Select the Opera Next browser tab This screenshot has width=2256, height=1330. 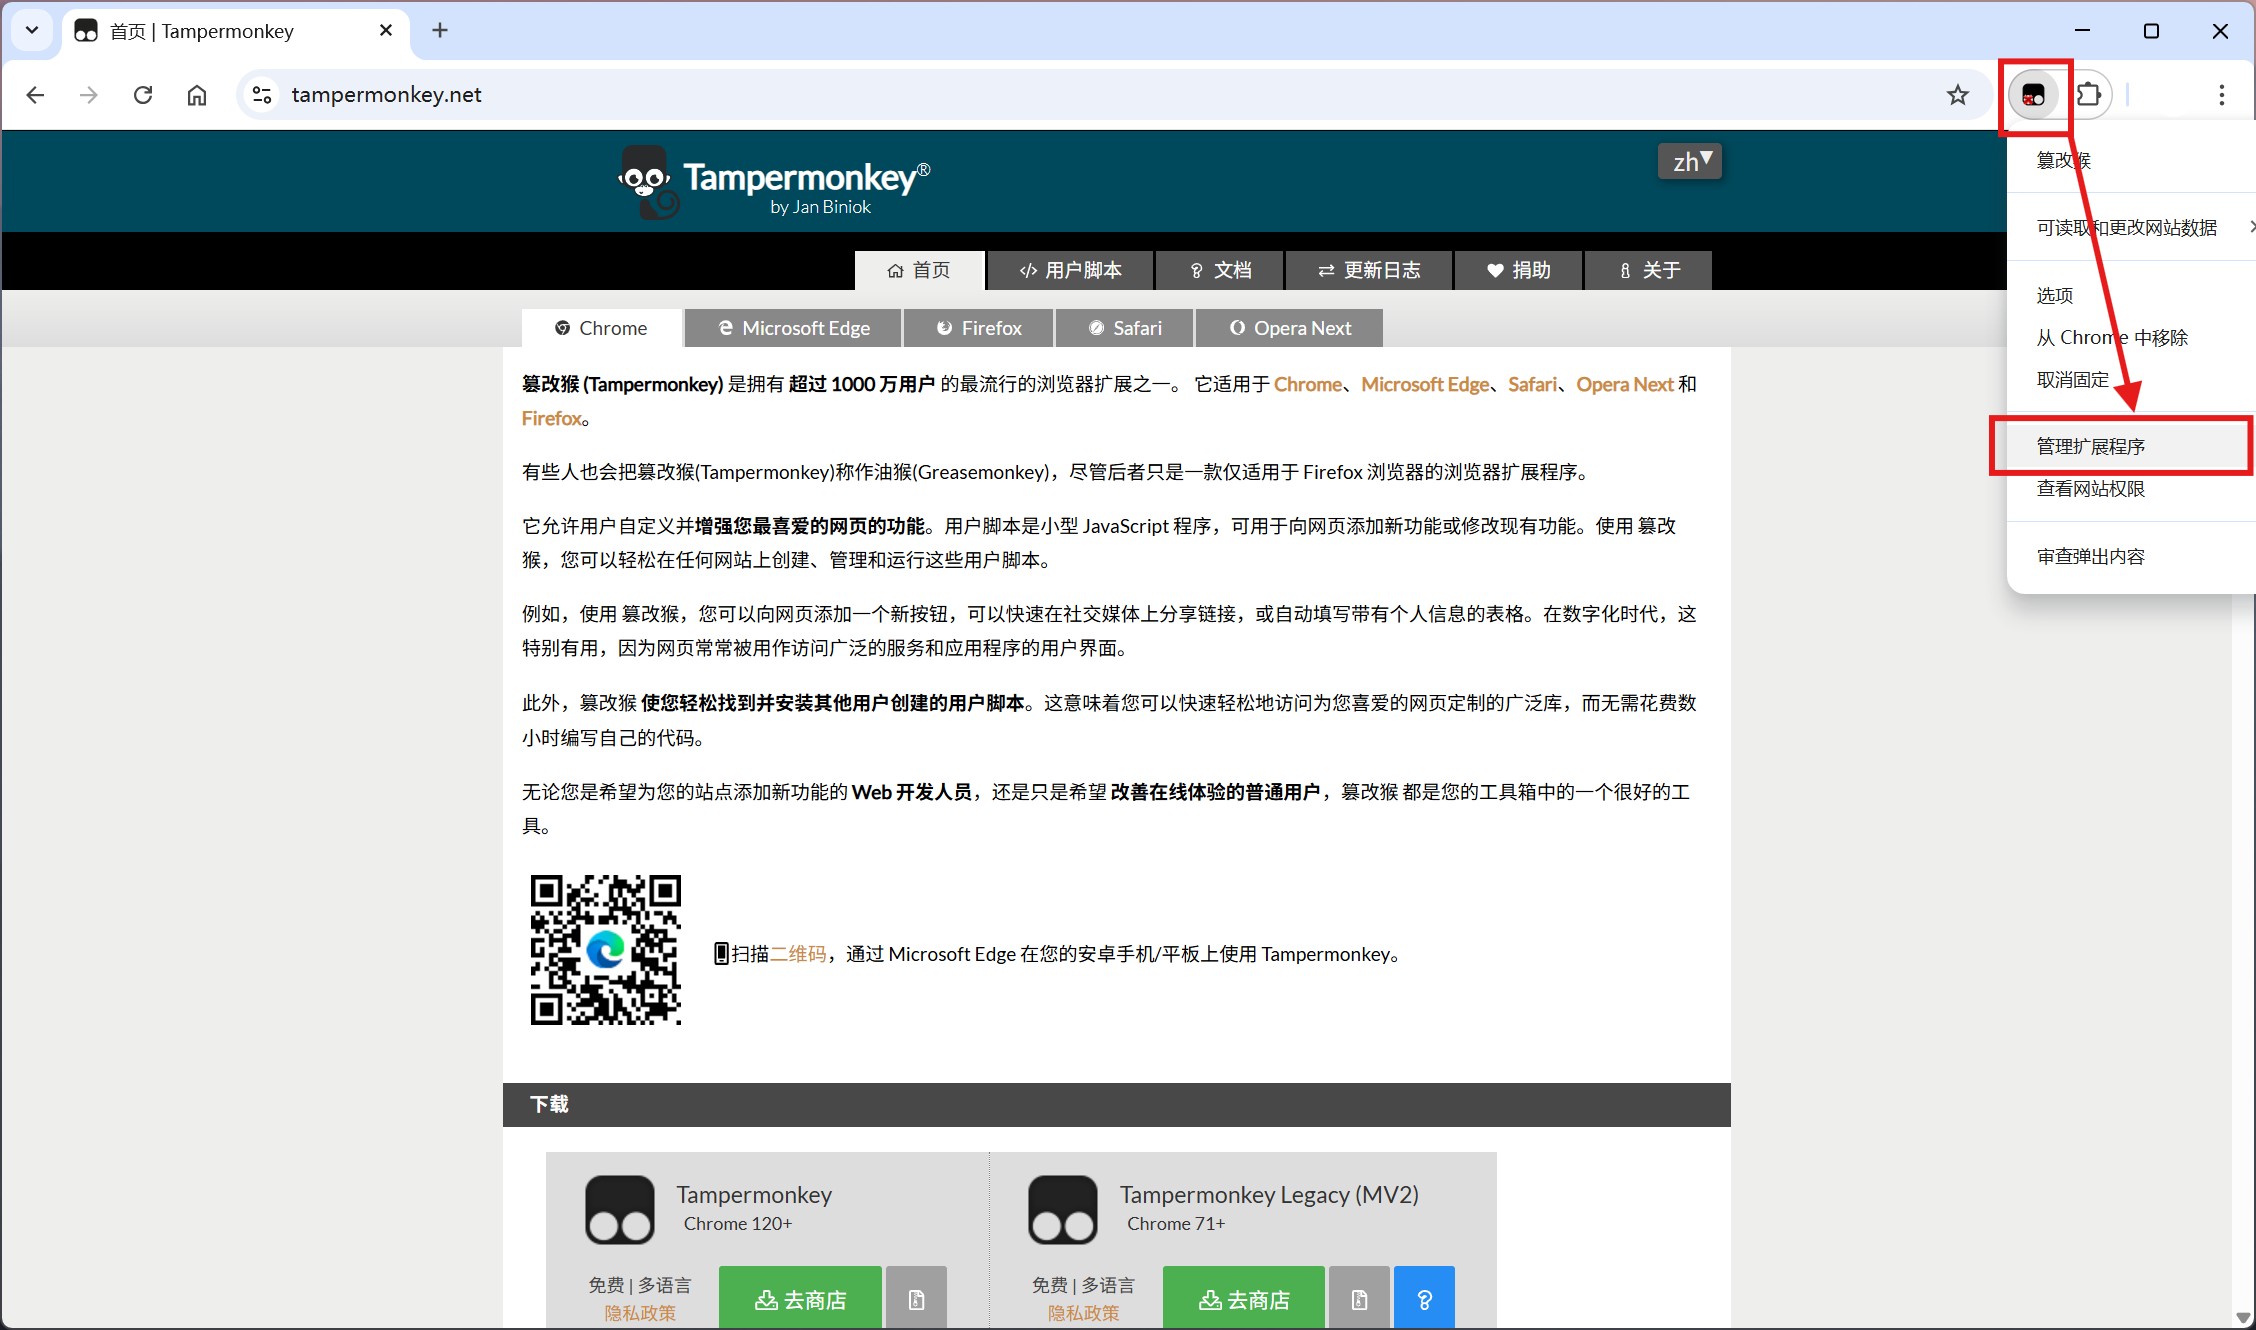click(x=1290, y=328)
